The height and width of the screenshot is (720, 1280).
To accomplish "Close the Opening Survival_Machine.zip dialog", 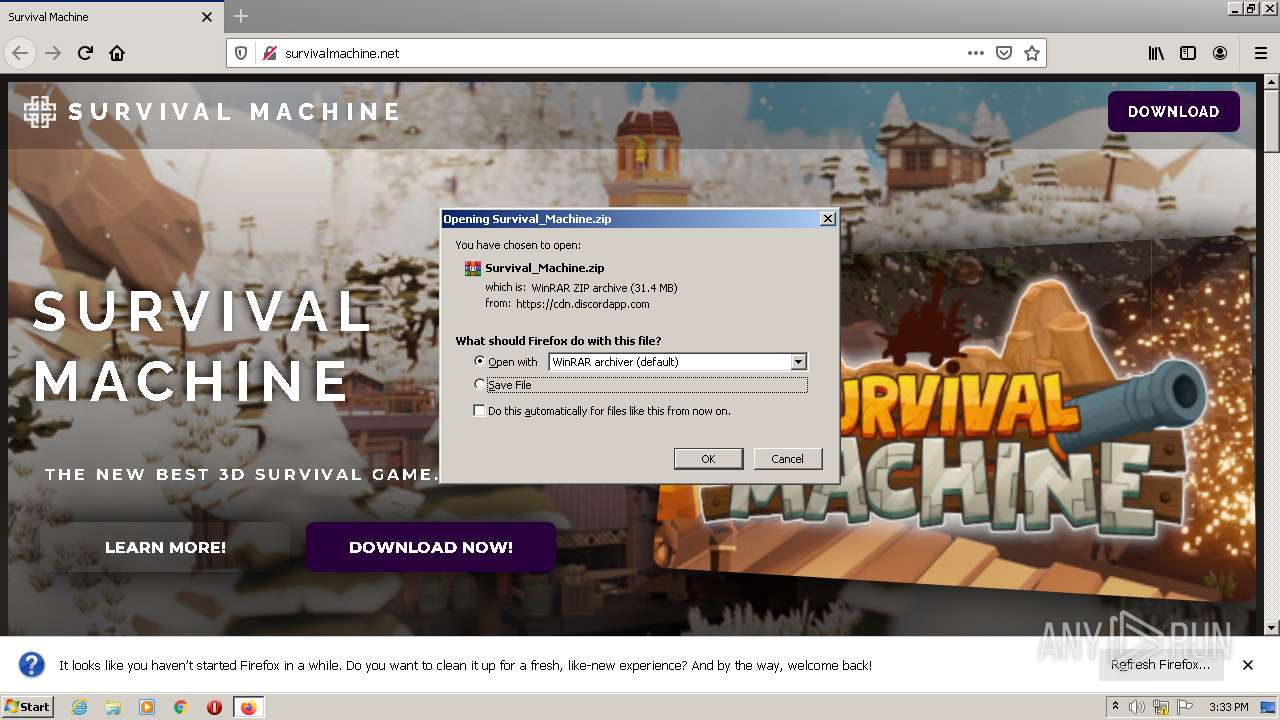I will pyautogui.click(x=827, y=219).
